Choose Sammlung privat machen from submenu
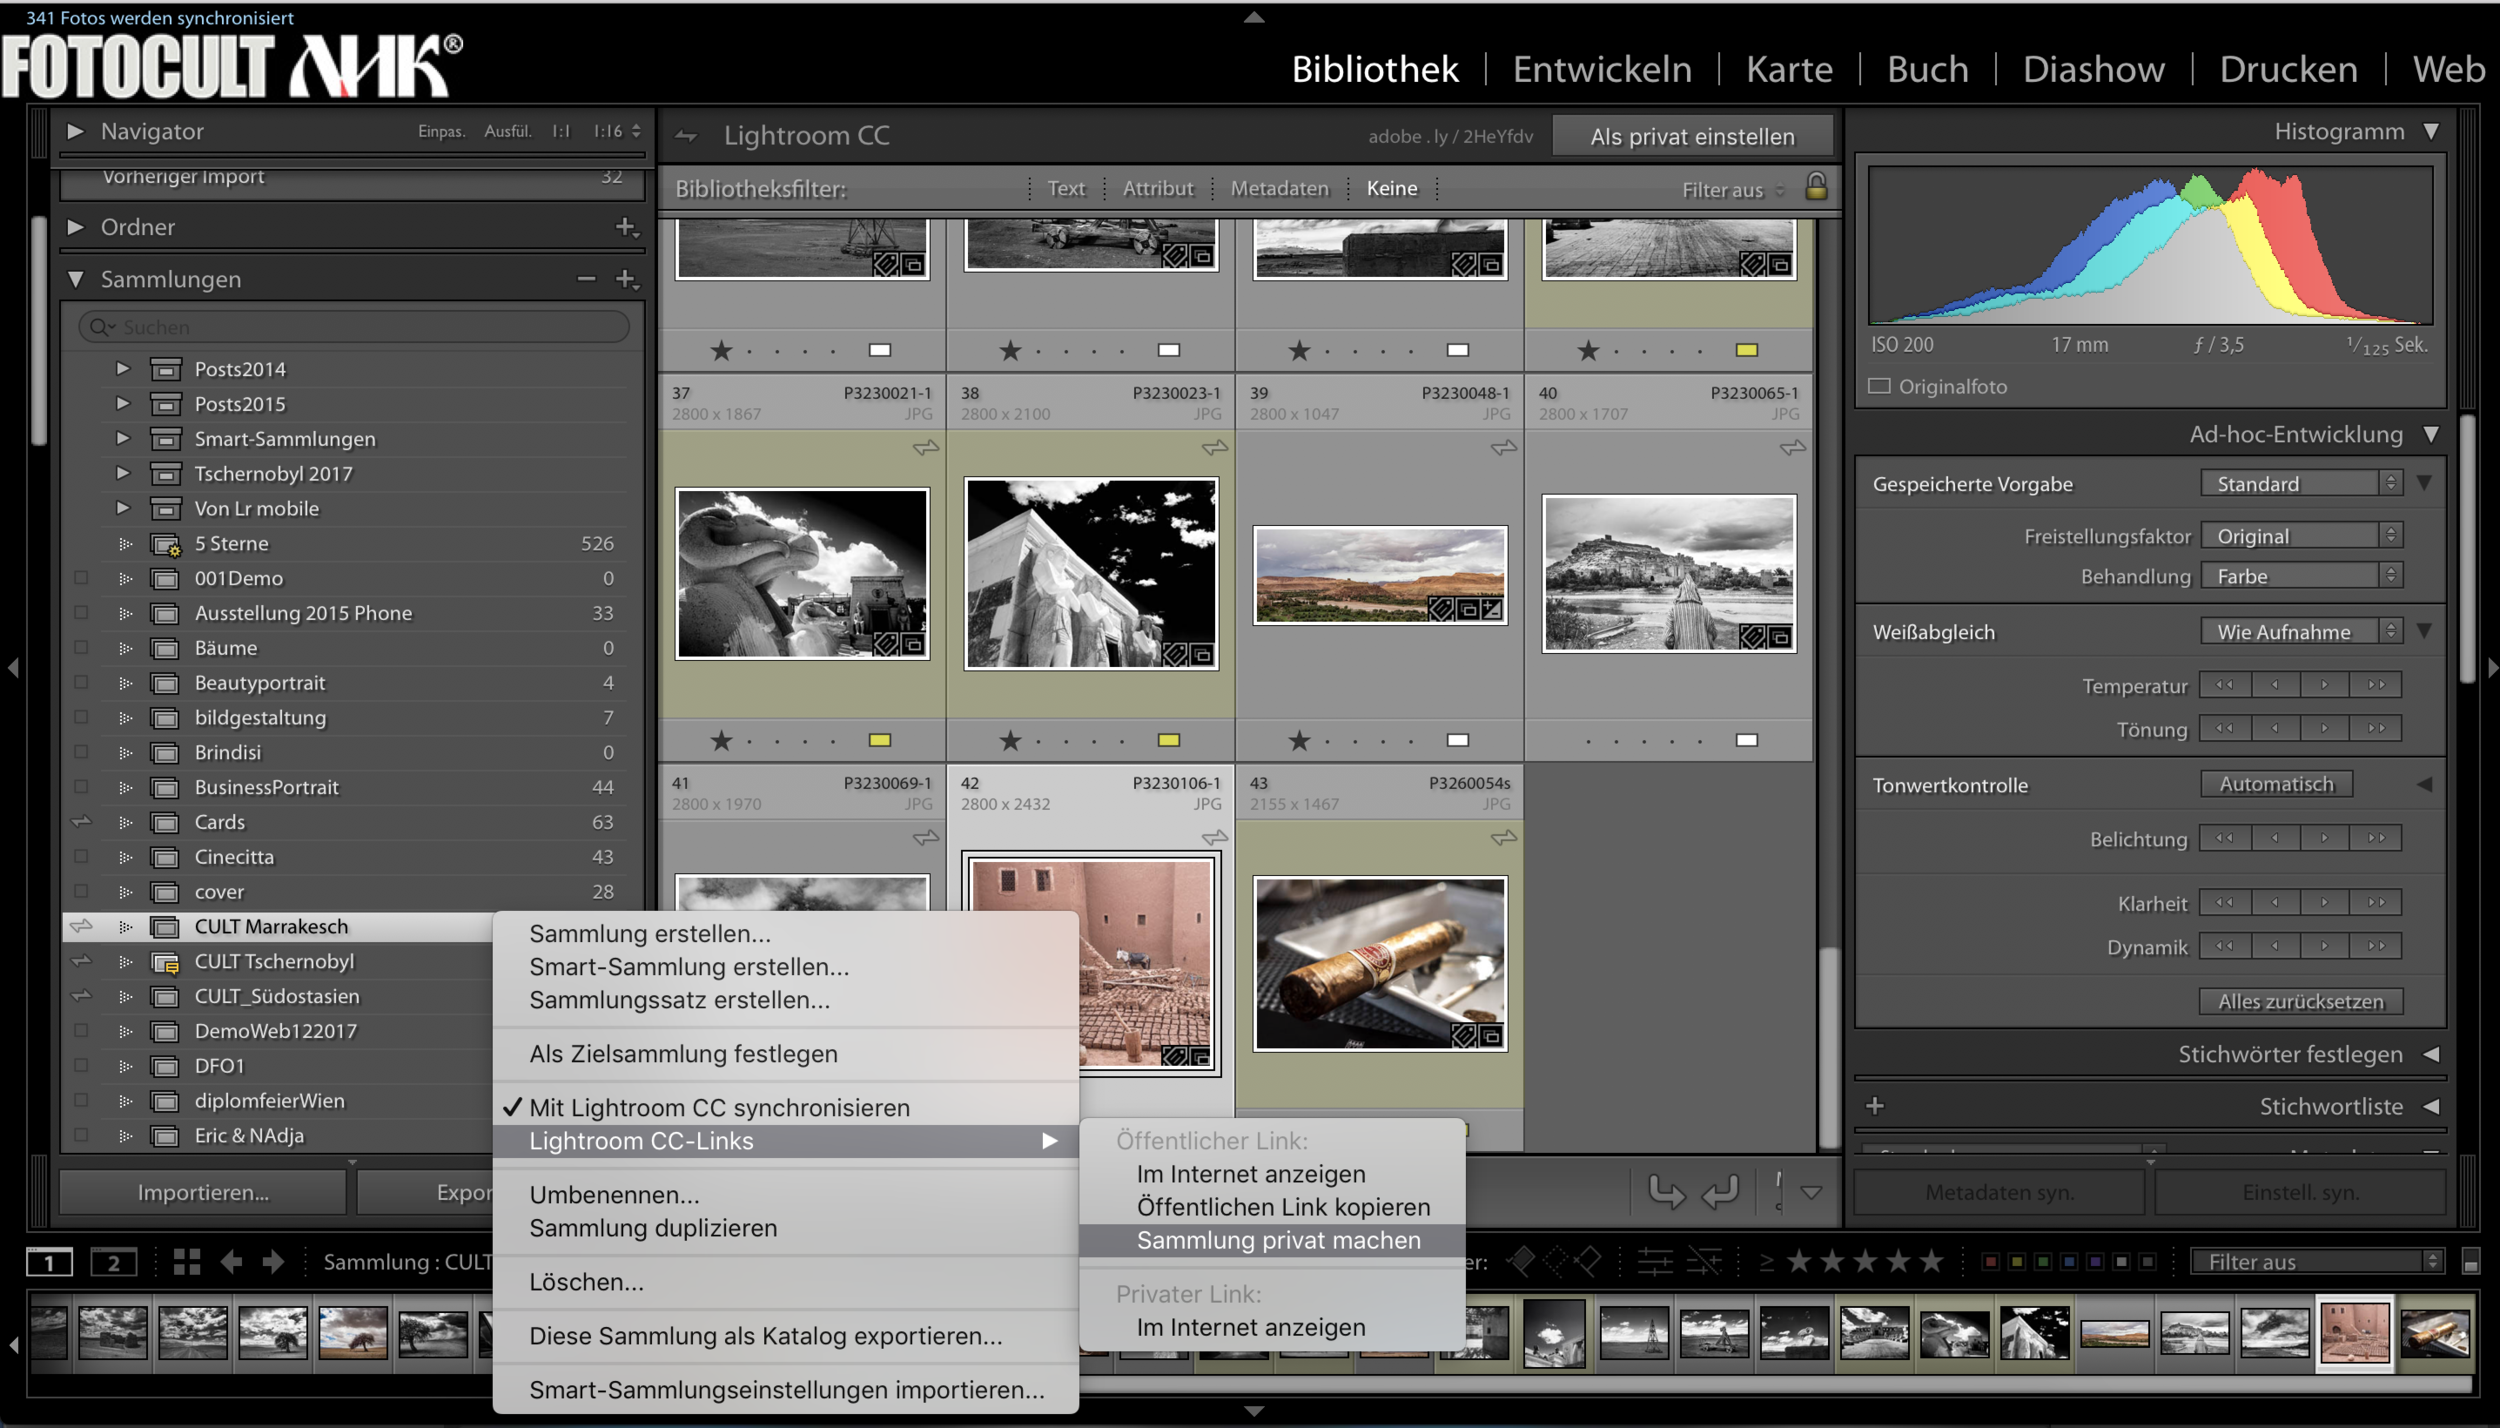 (x=1272, y=1240)
